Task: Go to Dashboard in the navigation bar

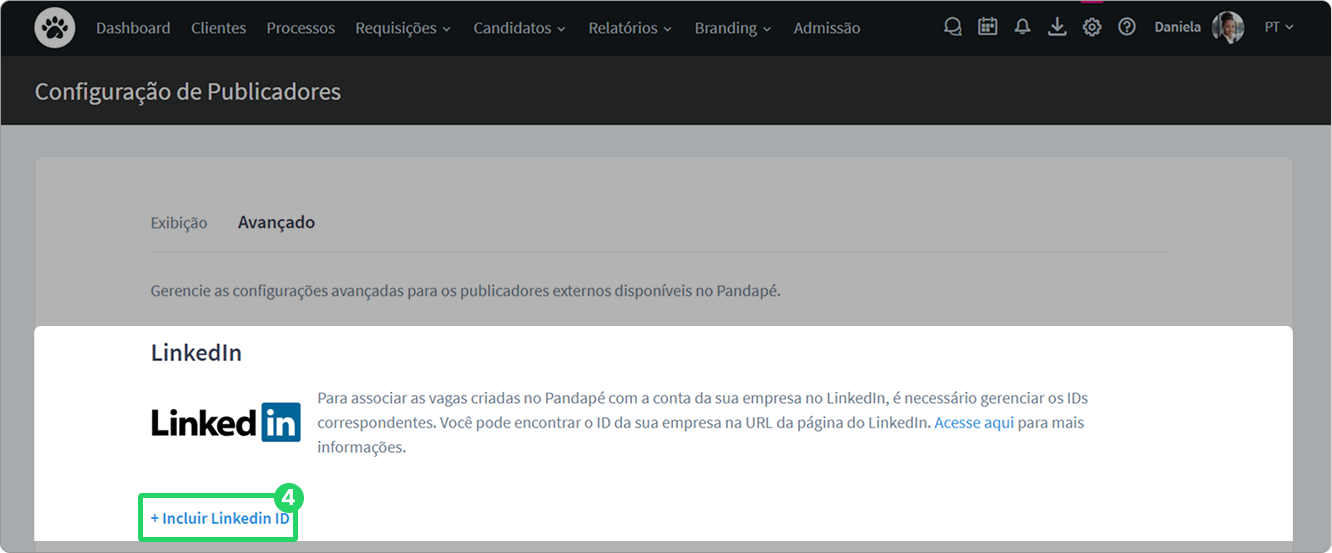Action: pos(133,28)
